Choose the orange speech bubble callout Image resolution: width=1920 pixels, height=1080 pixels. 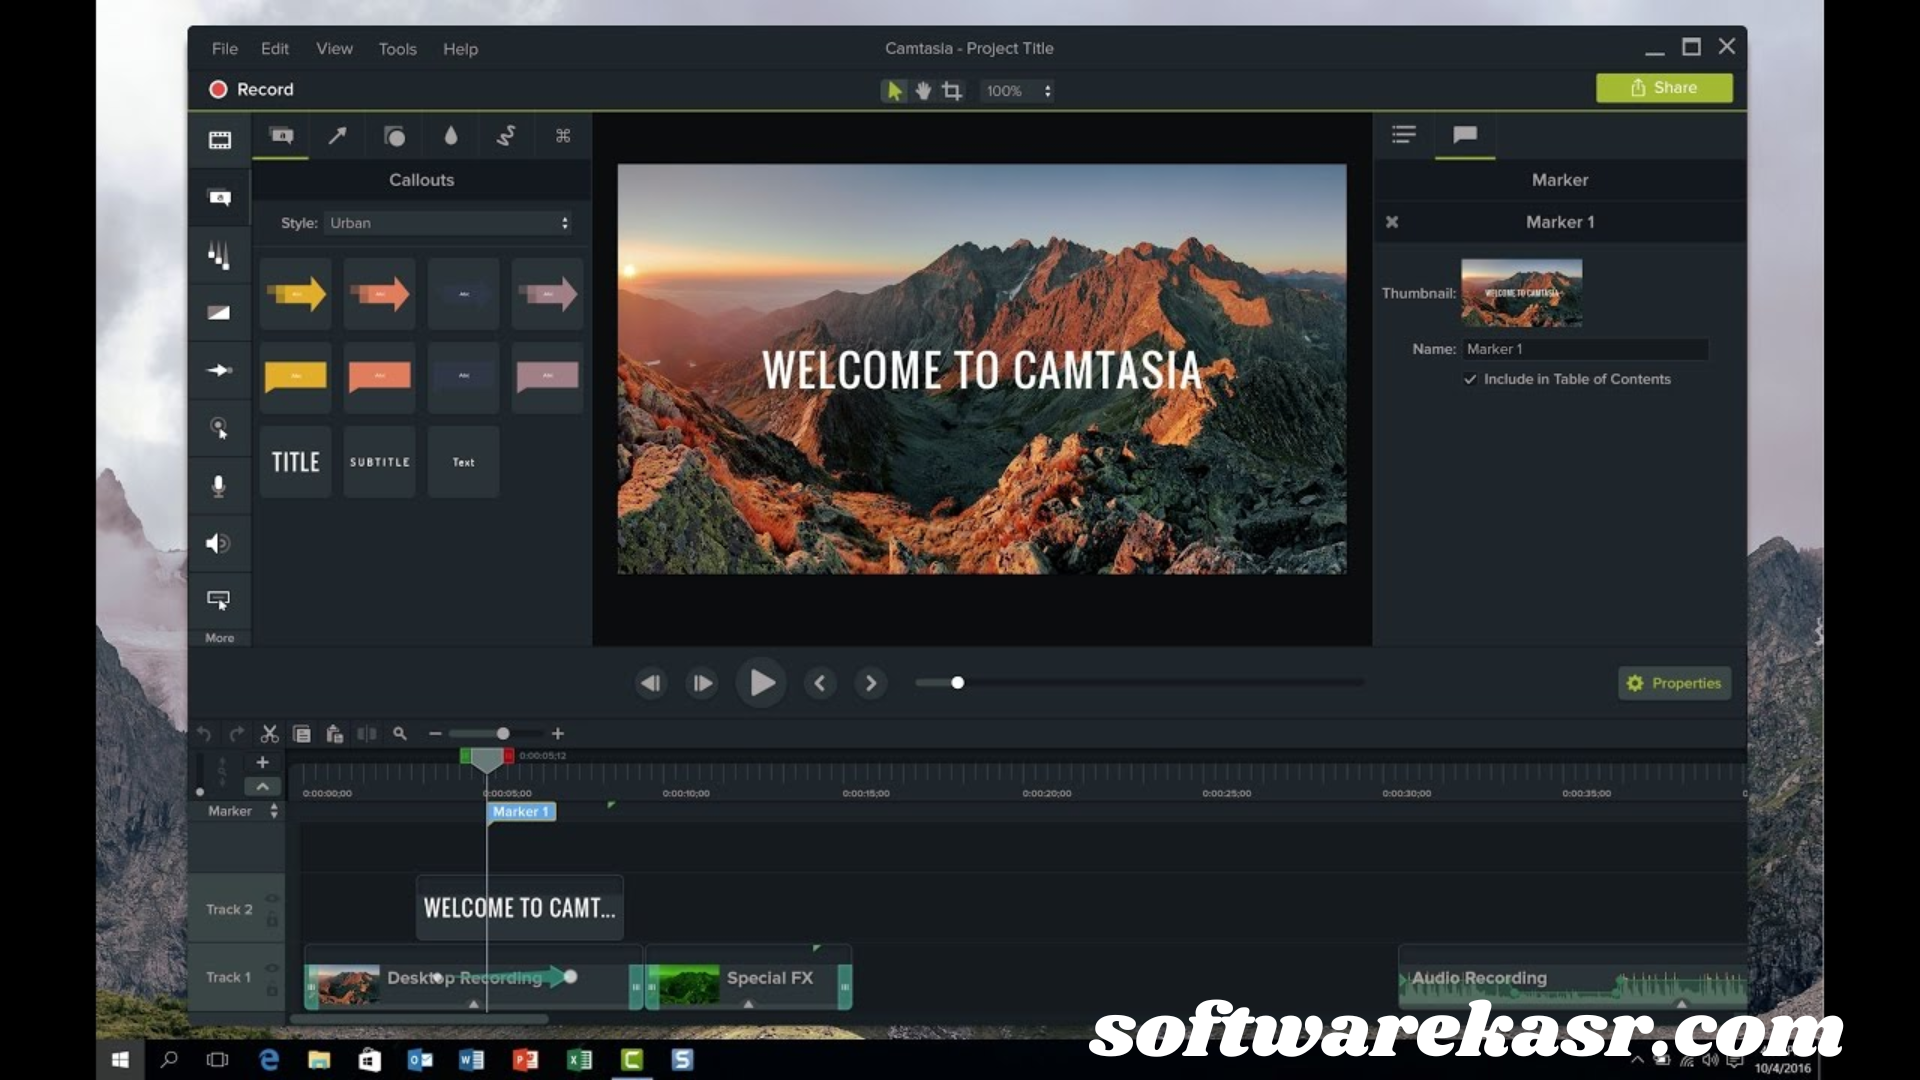(379, 377)
